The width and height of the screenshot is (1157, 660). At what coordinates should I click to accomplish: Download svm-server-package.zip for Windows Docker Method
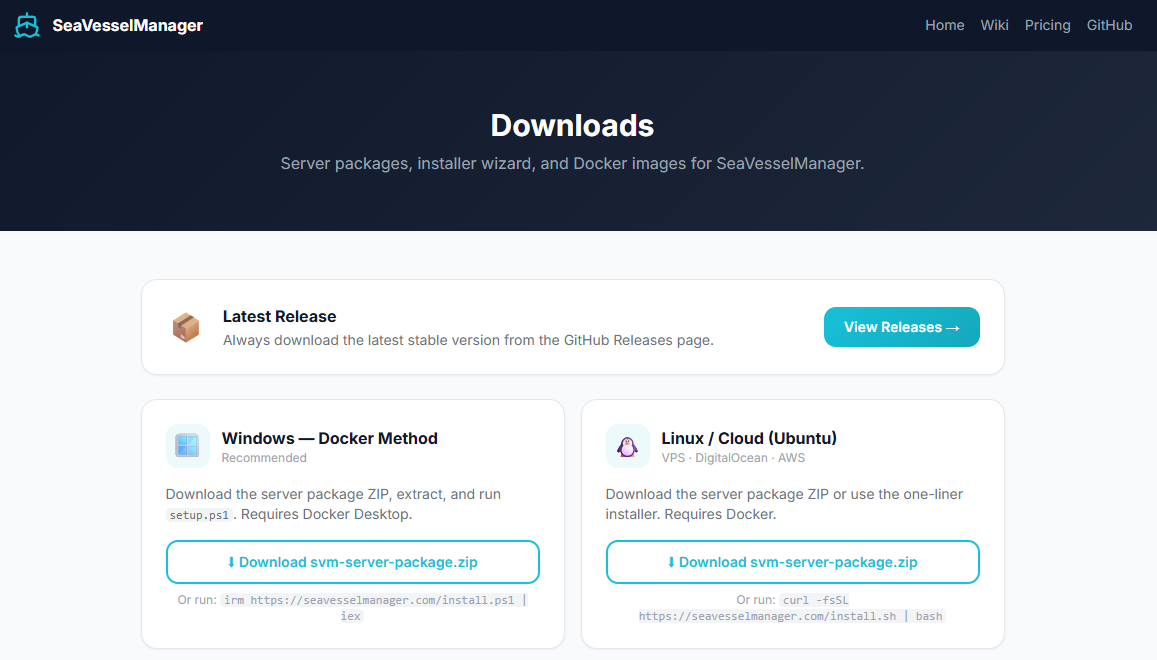(x=353, y=562)
